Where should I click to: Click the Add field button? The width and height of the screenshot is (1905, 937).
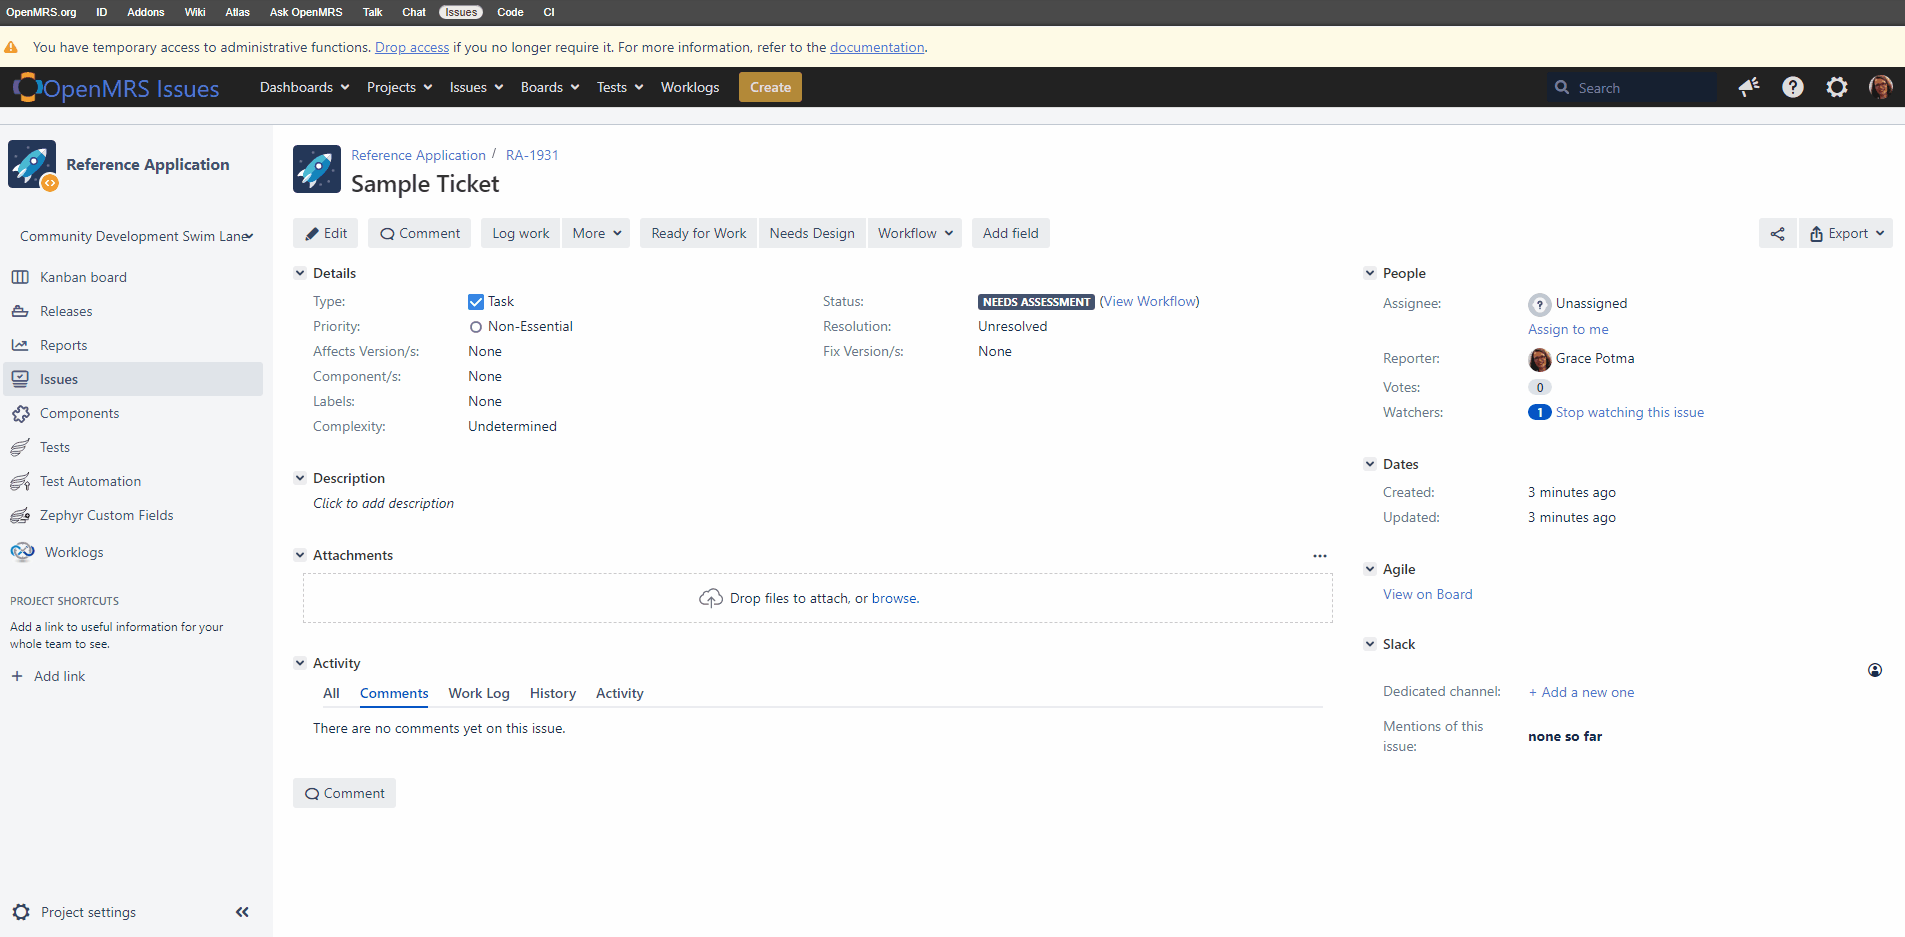click(x=1010, y=233)
